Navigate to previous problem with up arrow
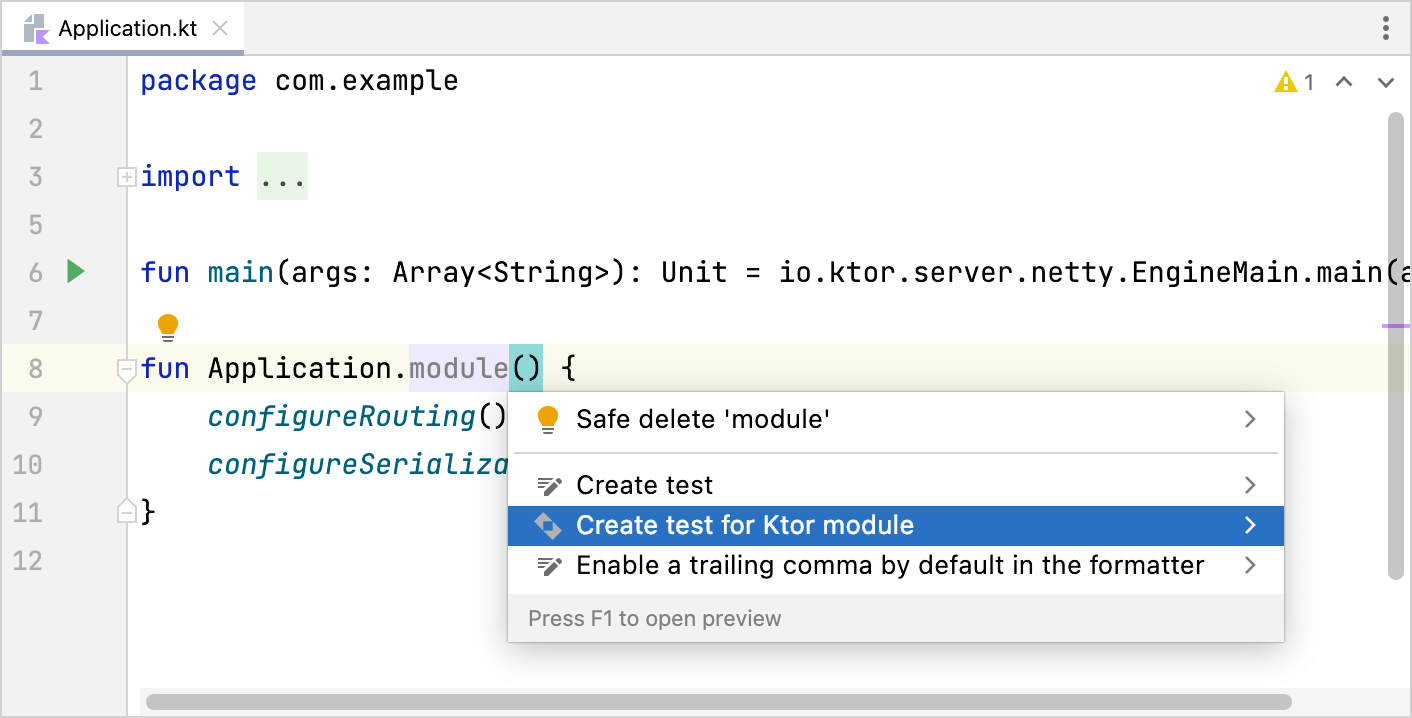Image resolution: width=1412 pixels, height=718 pixels. point(1344,82)
